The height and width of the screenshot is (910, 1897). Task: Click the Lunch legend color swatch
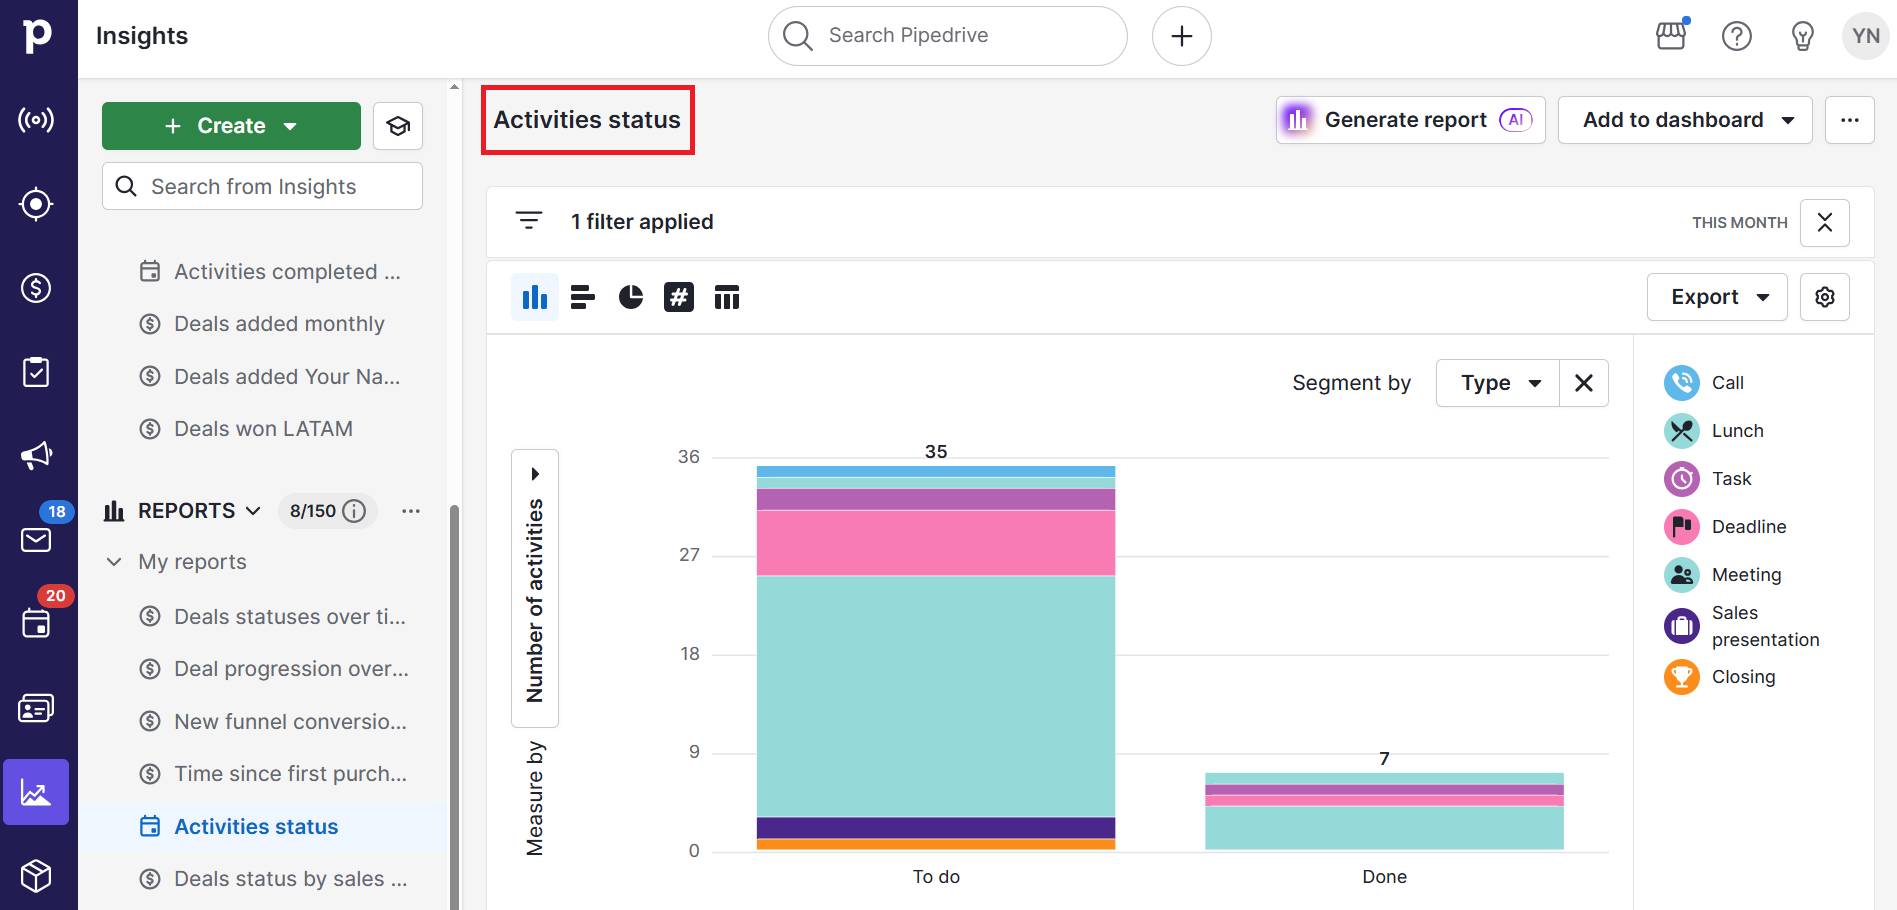(1681, 430)
